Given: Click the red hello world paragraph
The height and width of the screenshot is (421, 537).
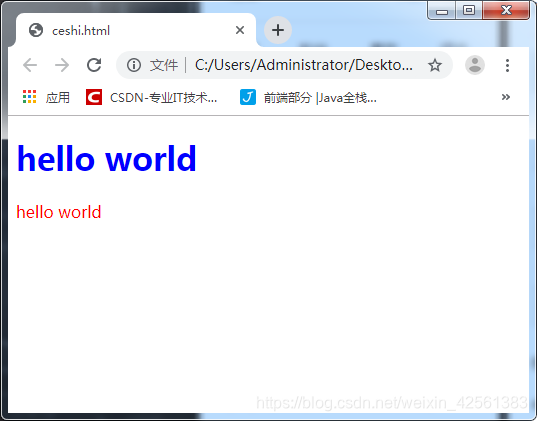Looking at the screenshot, I should (x=59, y=212).
